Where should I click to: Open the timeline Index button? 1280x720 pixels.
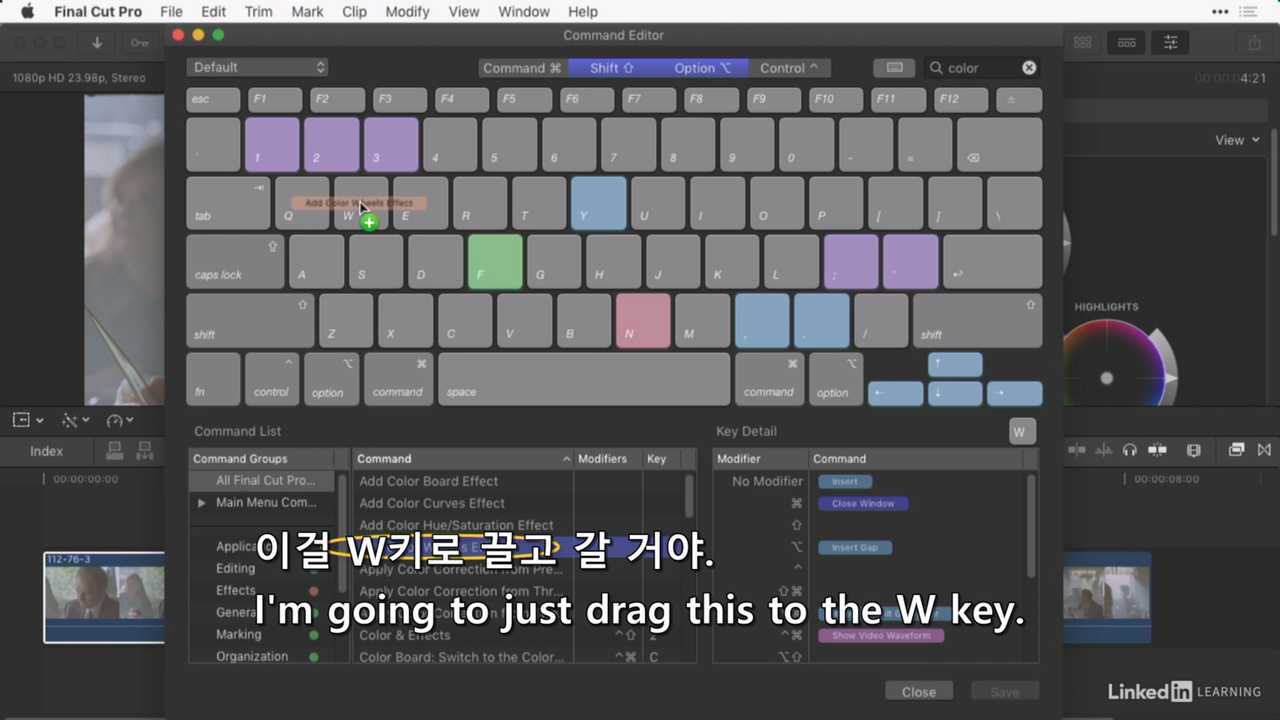click(x=46, y=451)
